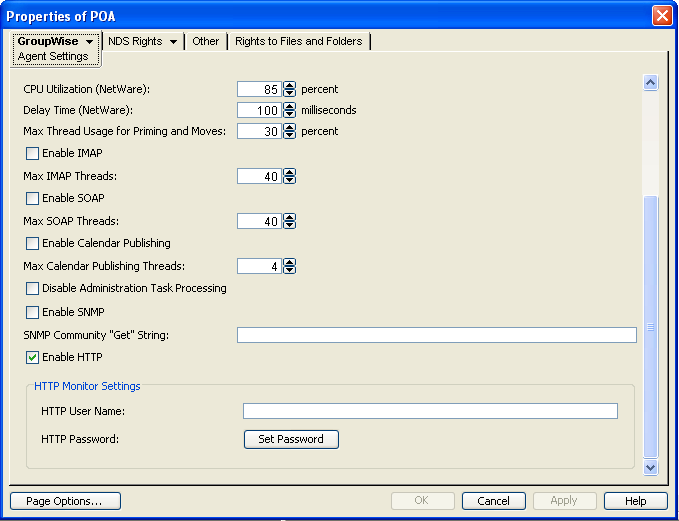Select the GroupWise tab label
This screenshot has width=679, height=521.
tap(48, 41)
